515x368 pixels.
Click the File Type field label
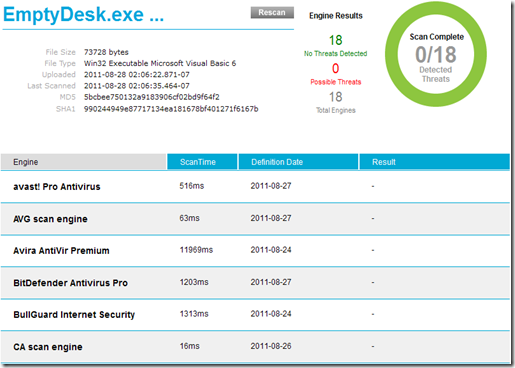[x=60, y=63]
